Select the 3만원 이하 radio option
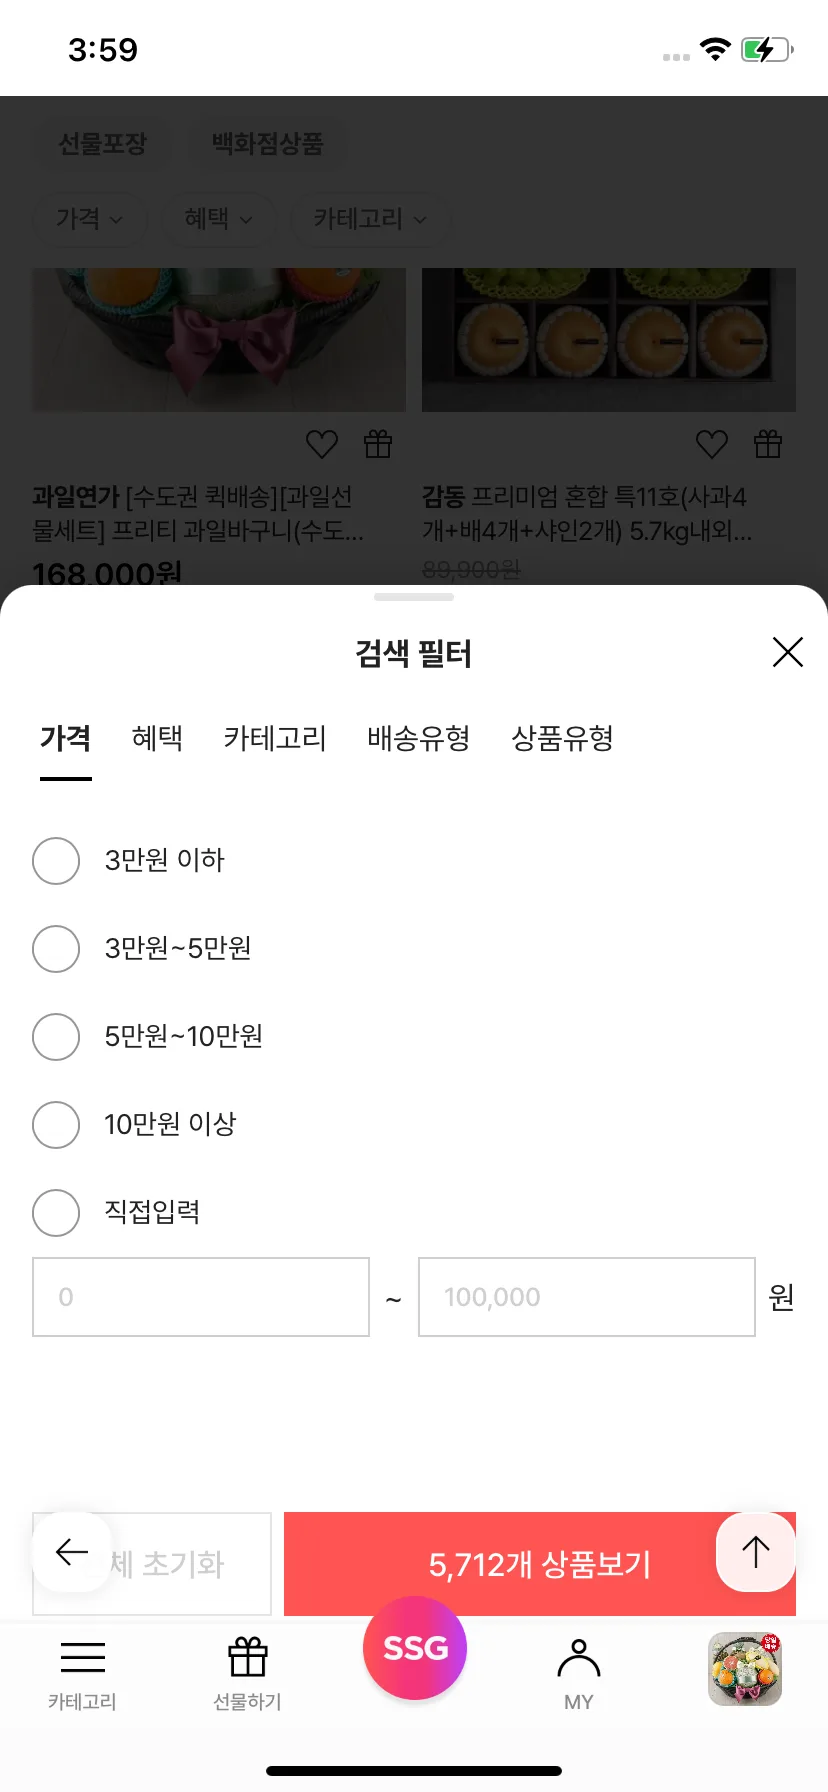Image resolution: width=828 pixels, height=1792 pixels. click(x=56, y=861)
